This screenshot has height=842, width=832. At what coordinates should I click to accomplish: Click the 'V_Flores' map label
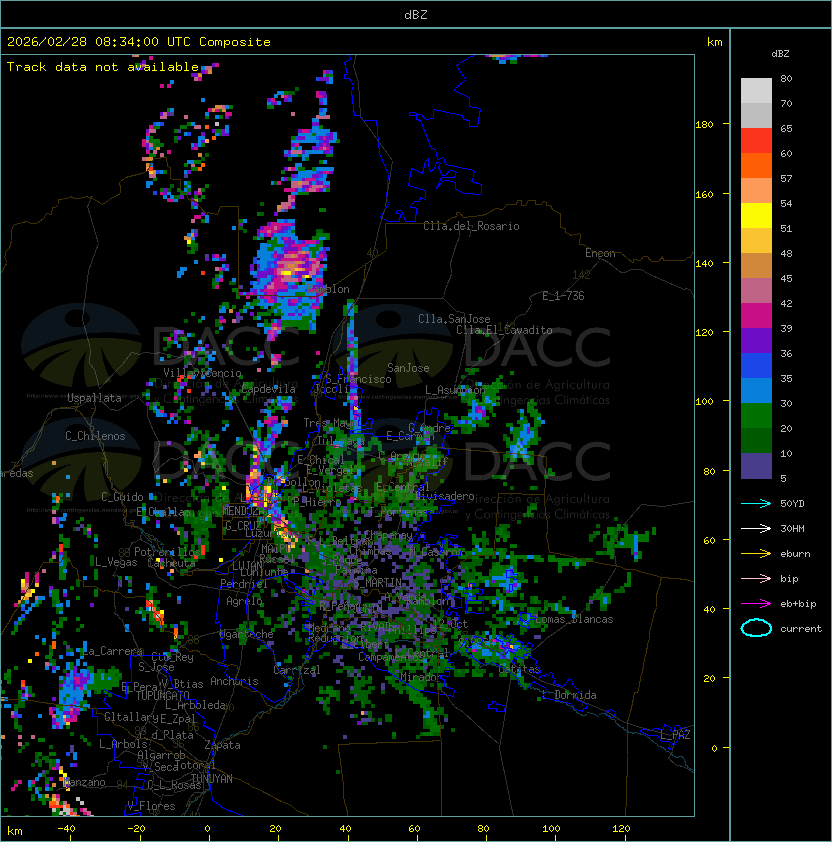point(151,806)
